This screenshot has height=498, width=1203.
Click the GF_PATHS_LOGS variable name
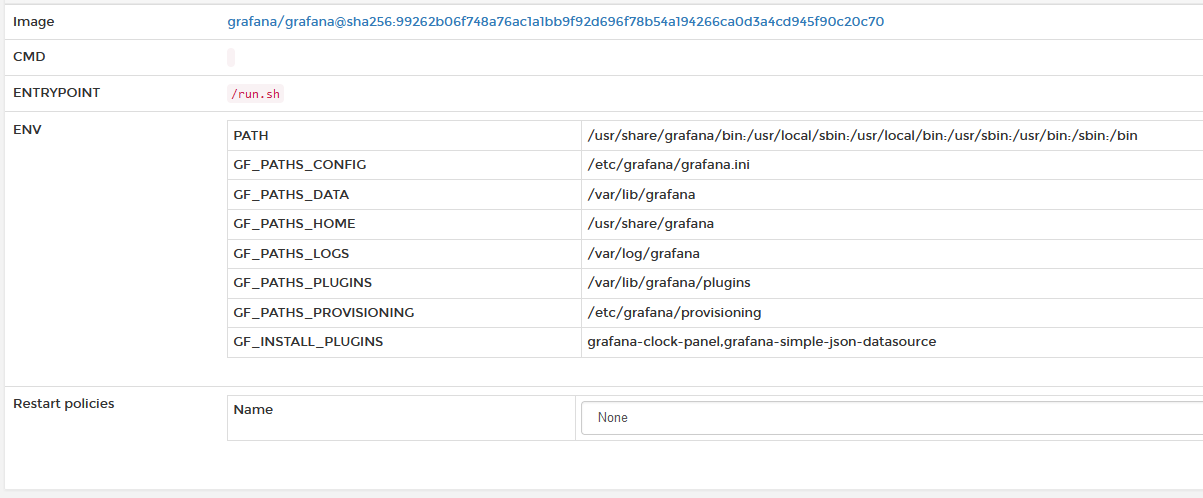[x=291, y=254]
